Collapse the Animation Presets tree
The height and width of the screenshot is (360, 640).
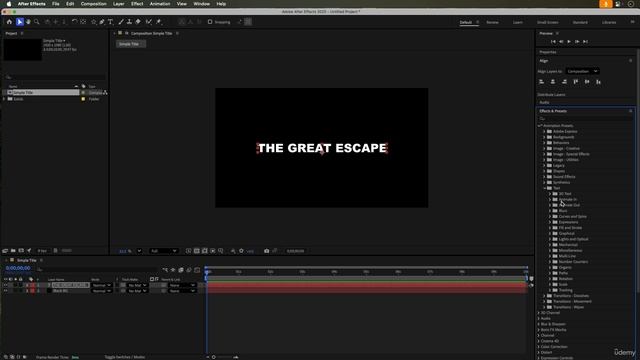pyautogui.click(x=539, y=126)
